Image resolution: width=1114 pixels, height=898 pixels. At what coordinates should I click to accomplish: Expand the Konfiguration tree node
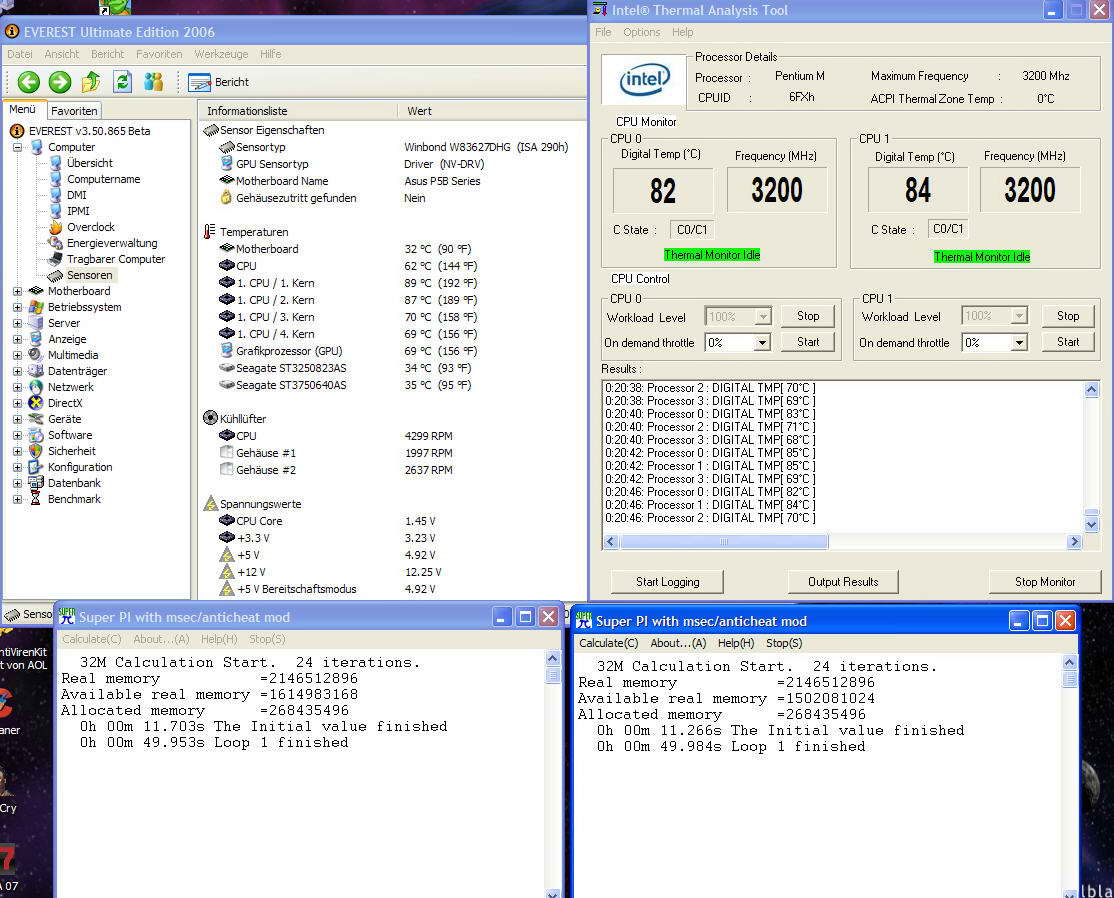17,467
